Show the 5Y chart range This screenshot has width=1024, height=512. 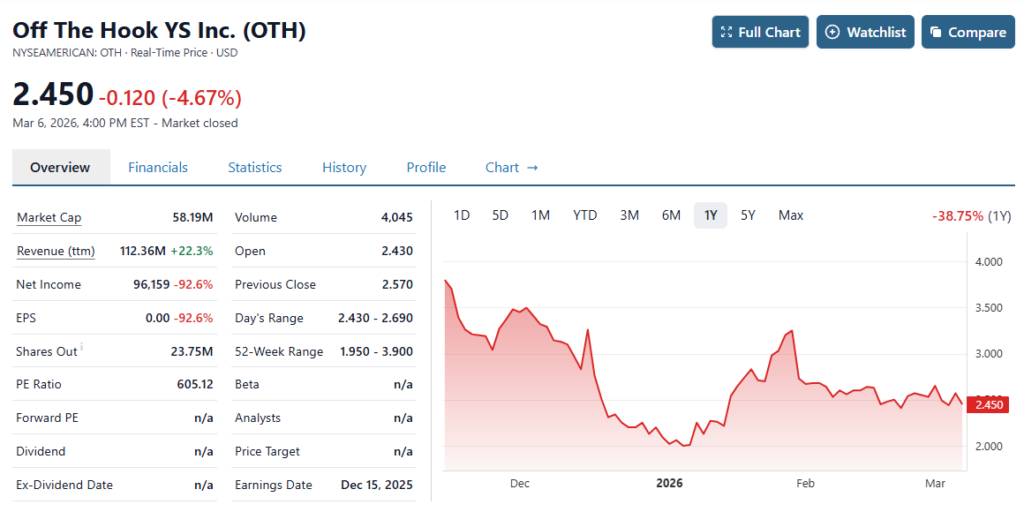748,215
